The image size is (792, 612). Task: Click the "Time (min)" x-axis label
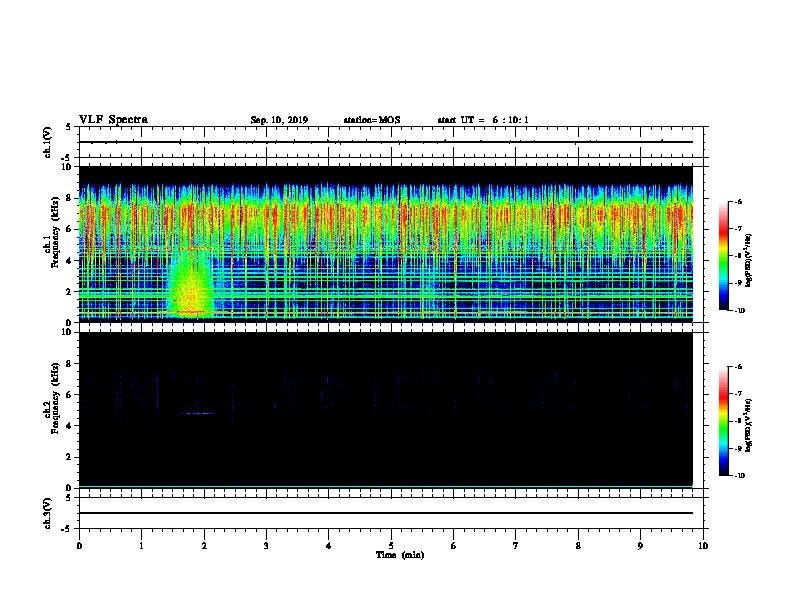(x=400, y=555)
